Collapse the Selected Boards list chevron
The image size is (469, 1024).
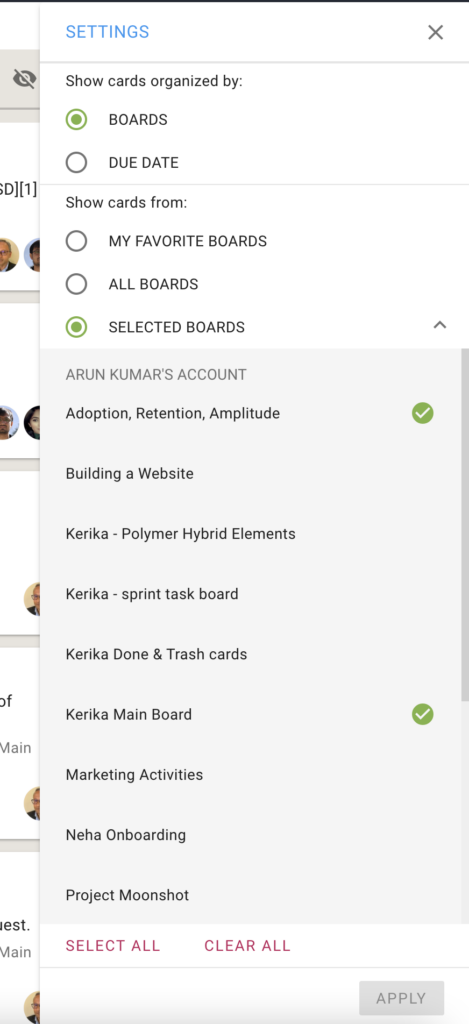click(440, 325)
